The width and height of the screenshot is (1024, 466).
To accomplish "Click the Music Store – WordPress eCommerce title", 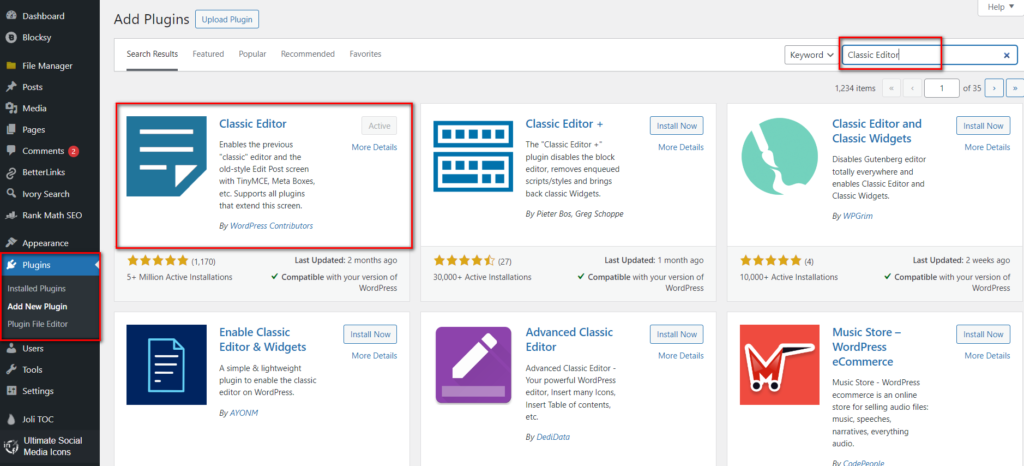I will pos(867,347).
